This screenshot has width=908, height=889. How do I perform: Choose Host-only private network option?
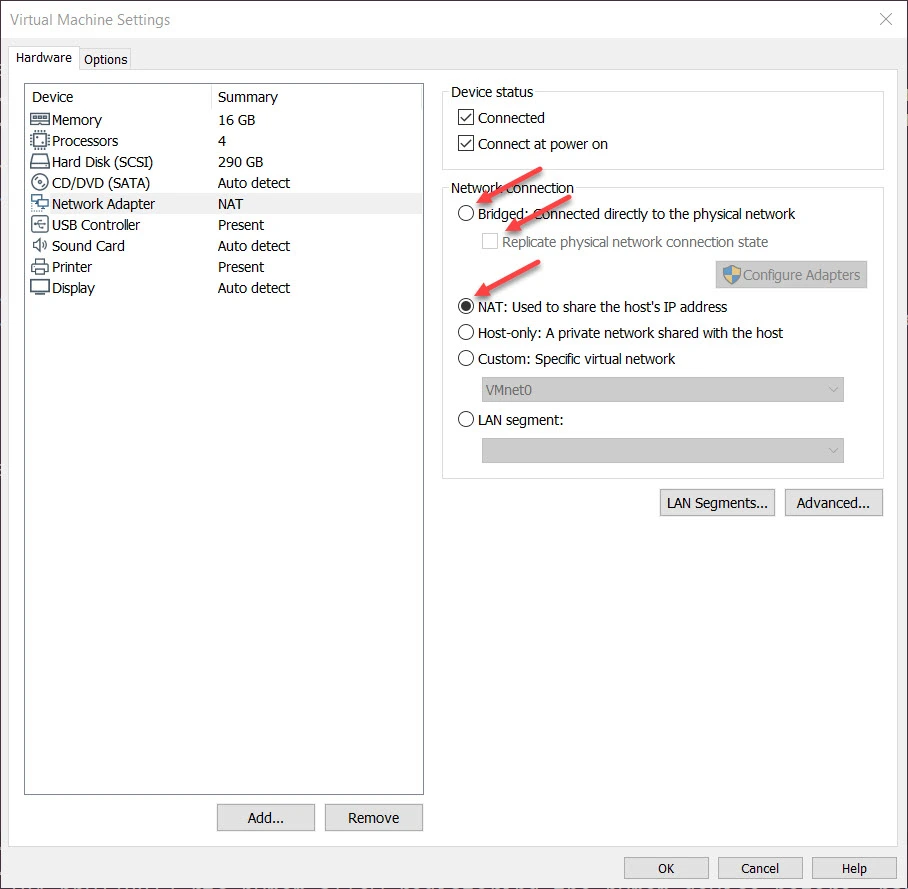coord(466,333)
